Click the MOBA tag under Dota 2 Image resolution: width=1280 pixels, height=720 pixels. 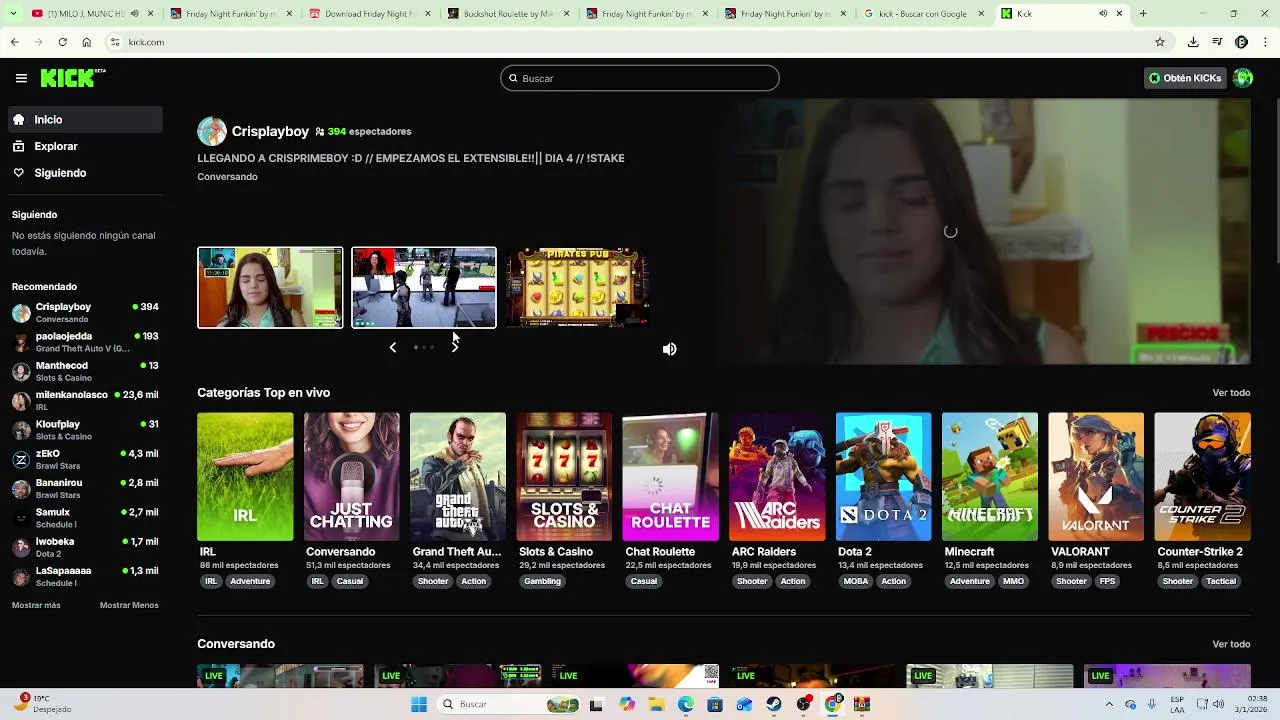pyautogui.click(x=856, y=581)
